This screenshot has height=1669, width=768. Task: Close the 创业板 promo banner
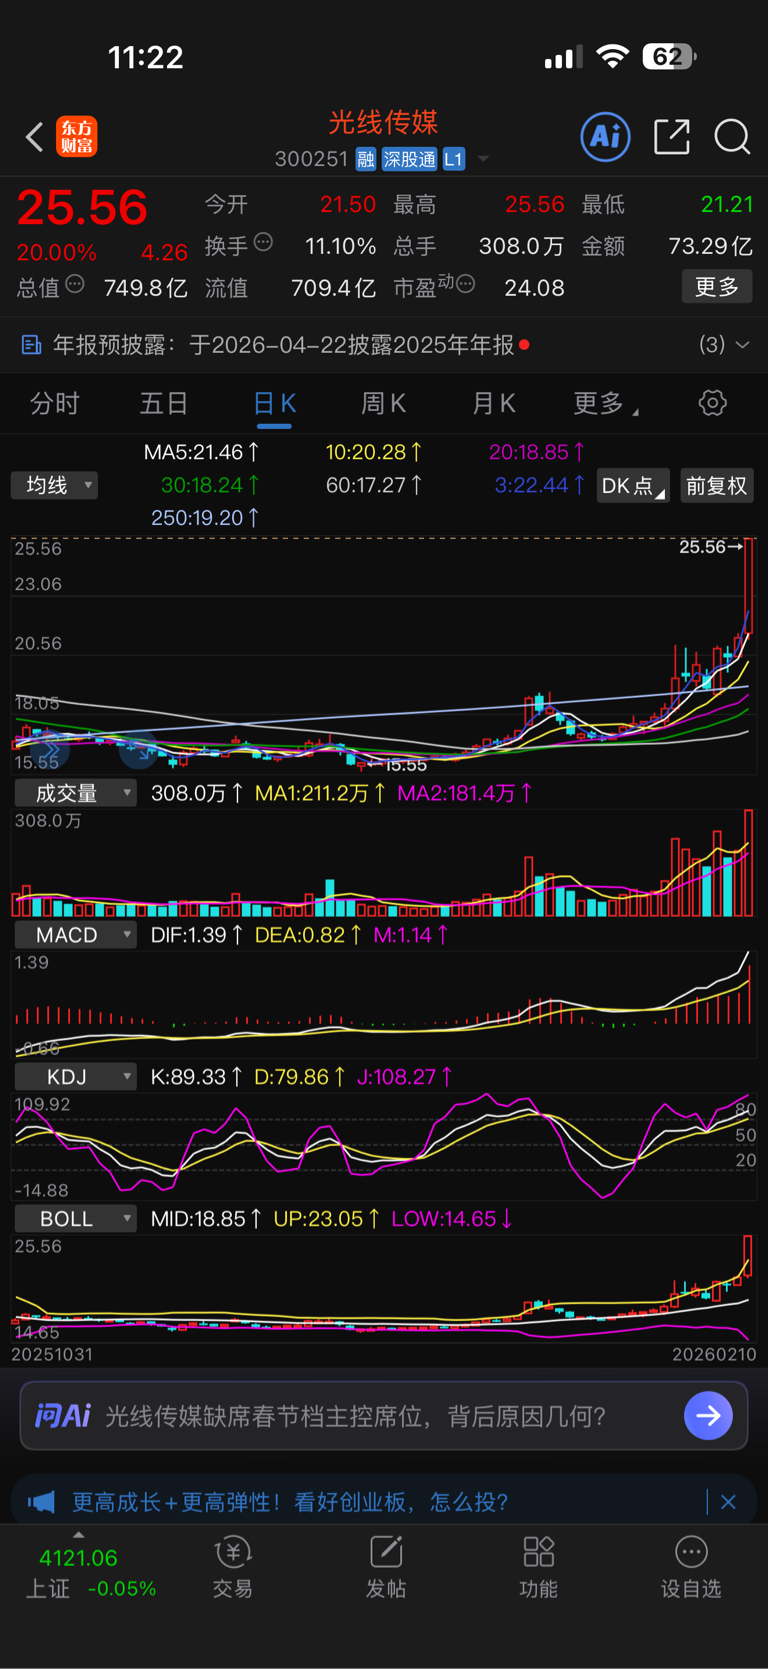[x=728, y=1502]
